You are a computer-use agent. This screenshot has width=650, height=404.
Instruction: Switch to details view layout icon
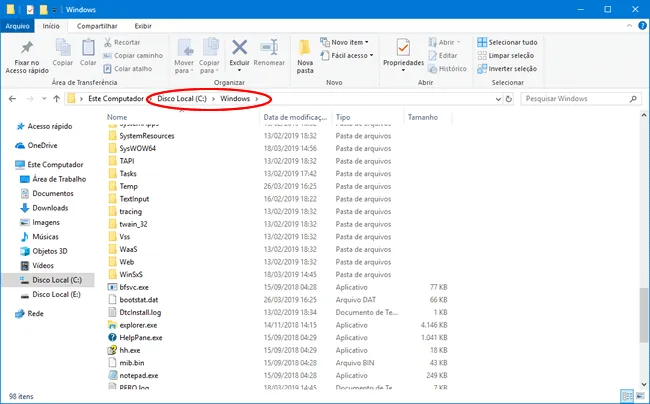pos(626,396)
